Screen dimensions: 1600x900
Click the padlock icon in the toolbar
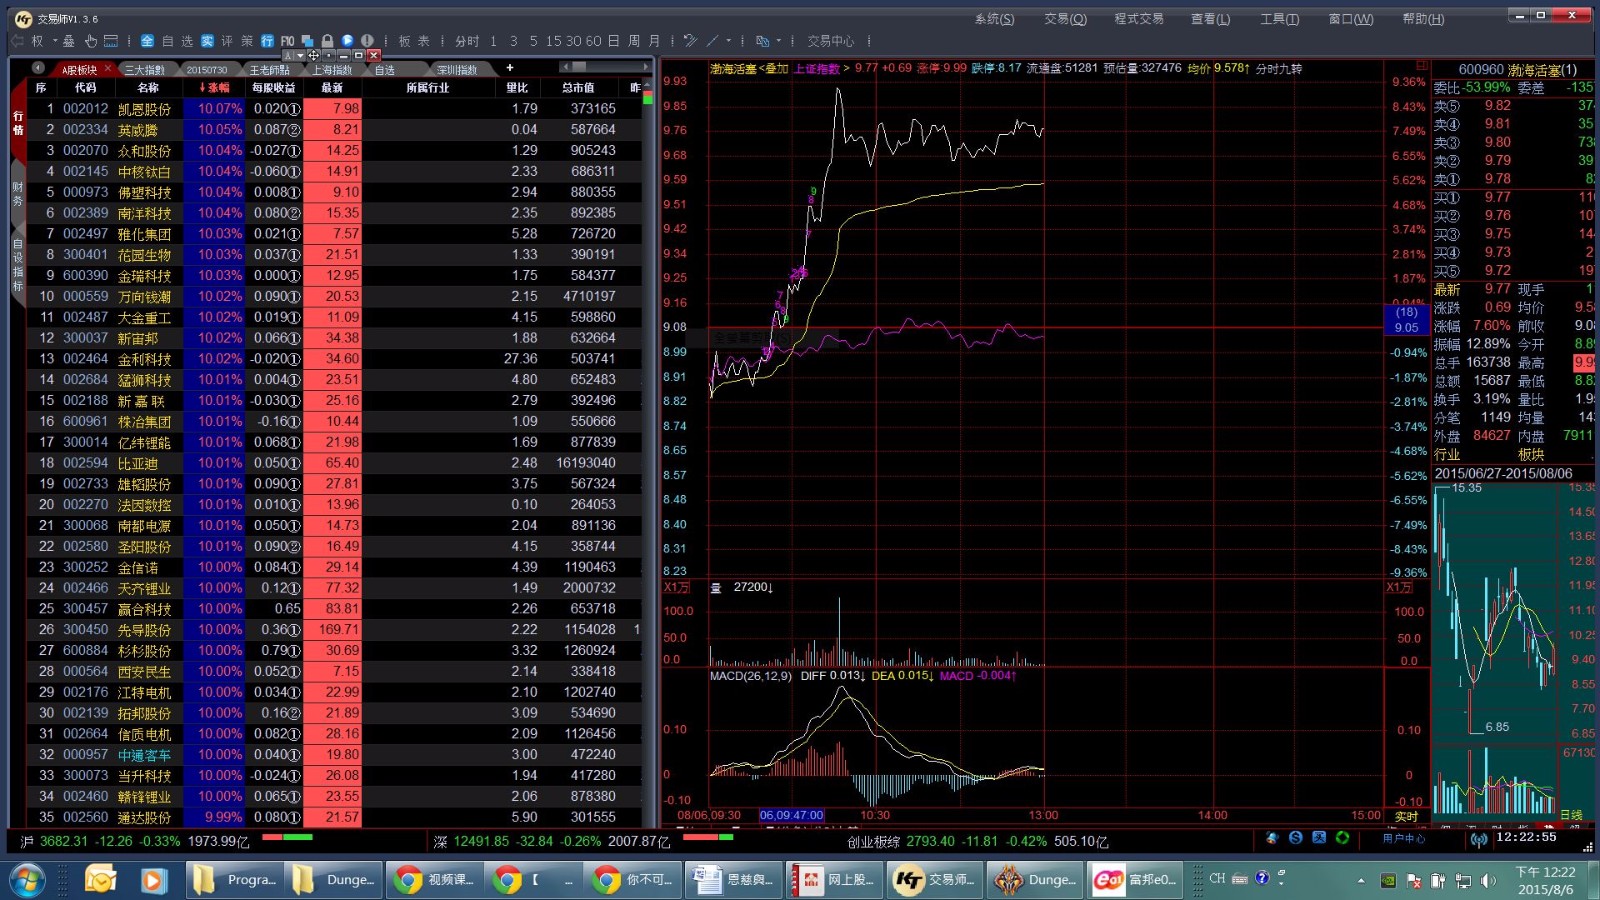327,41
